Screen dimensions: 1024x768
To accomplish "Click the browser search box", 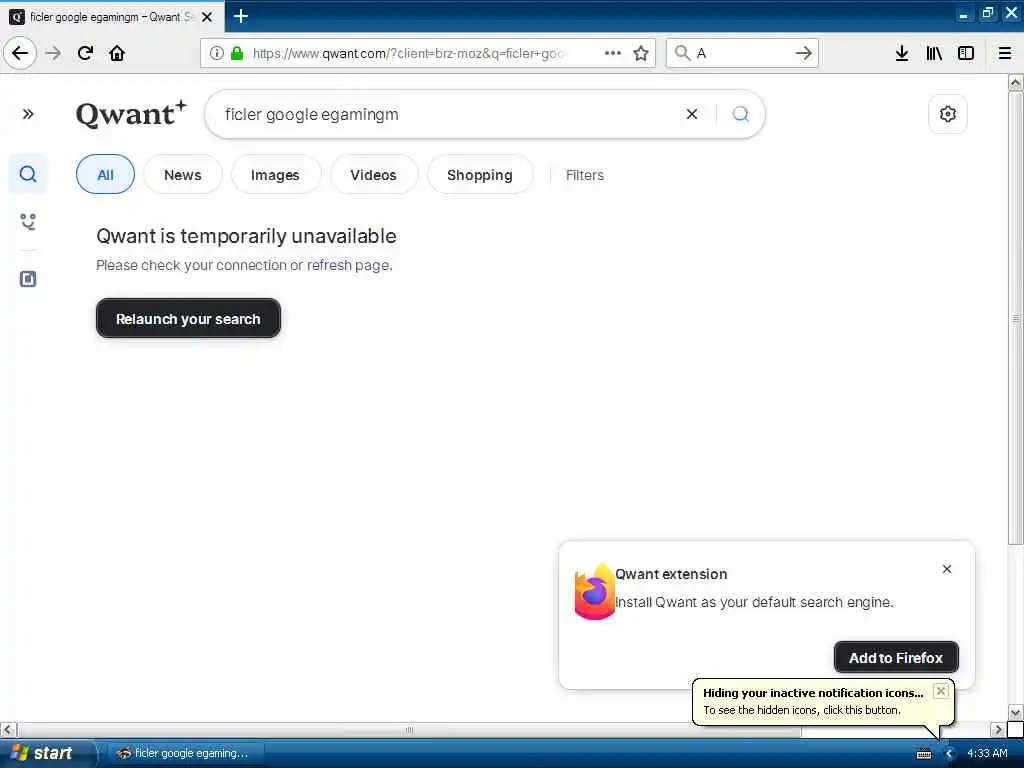I will (744, 53).
